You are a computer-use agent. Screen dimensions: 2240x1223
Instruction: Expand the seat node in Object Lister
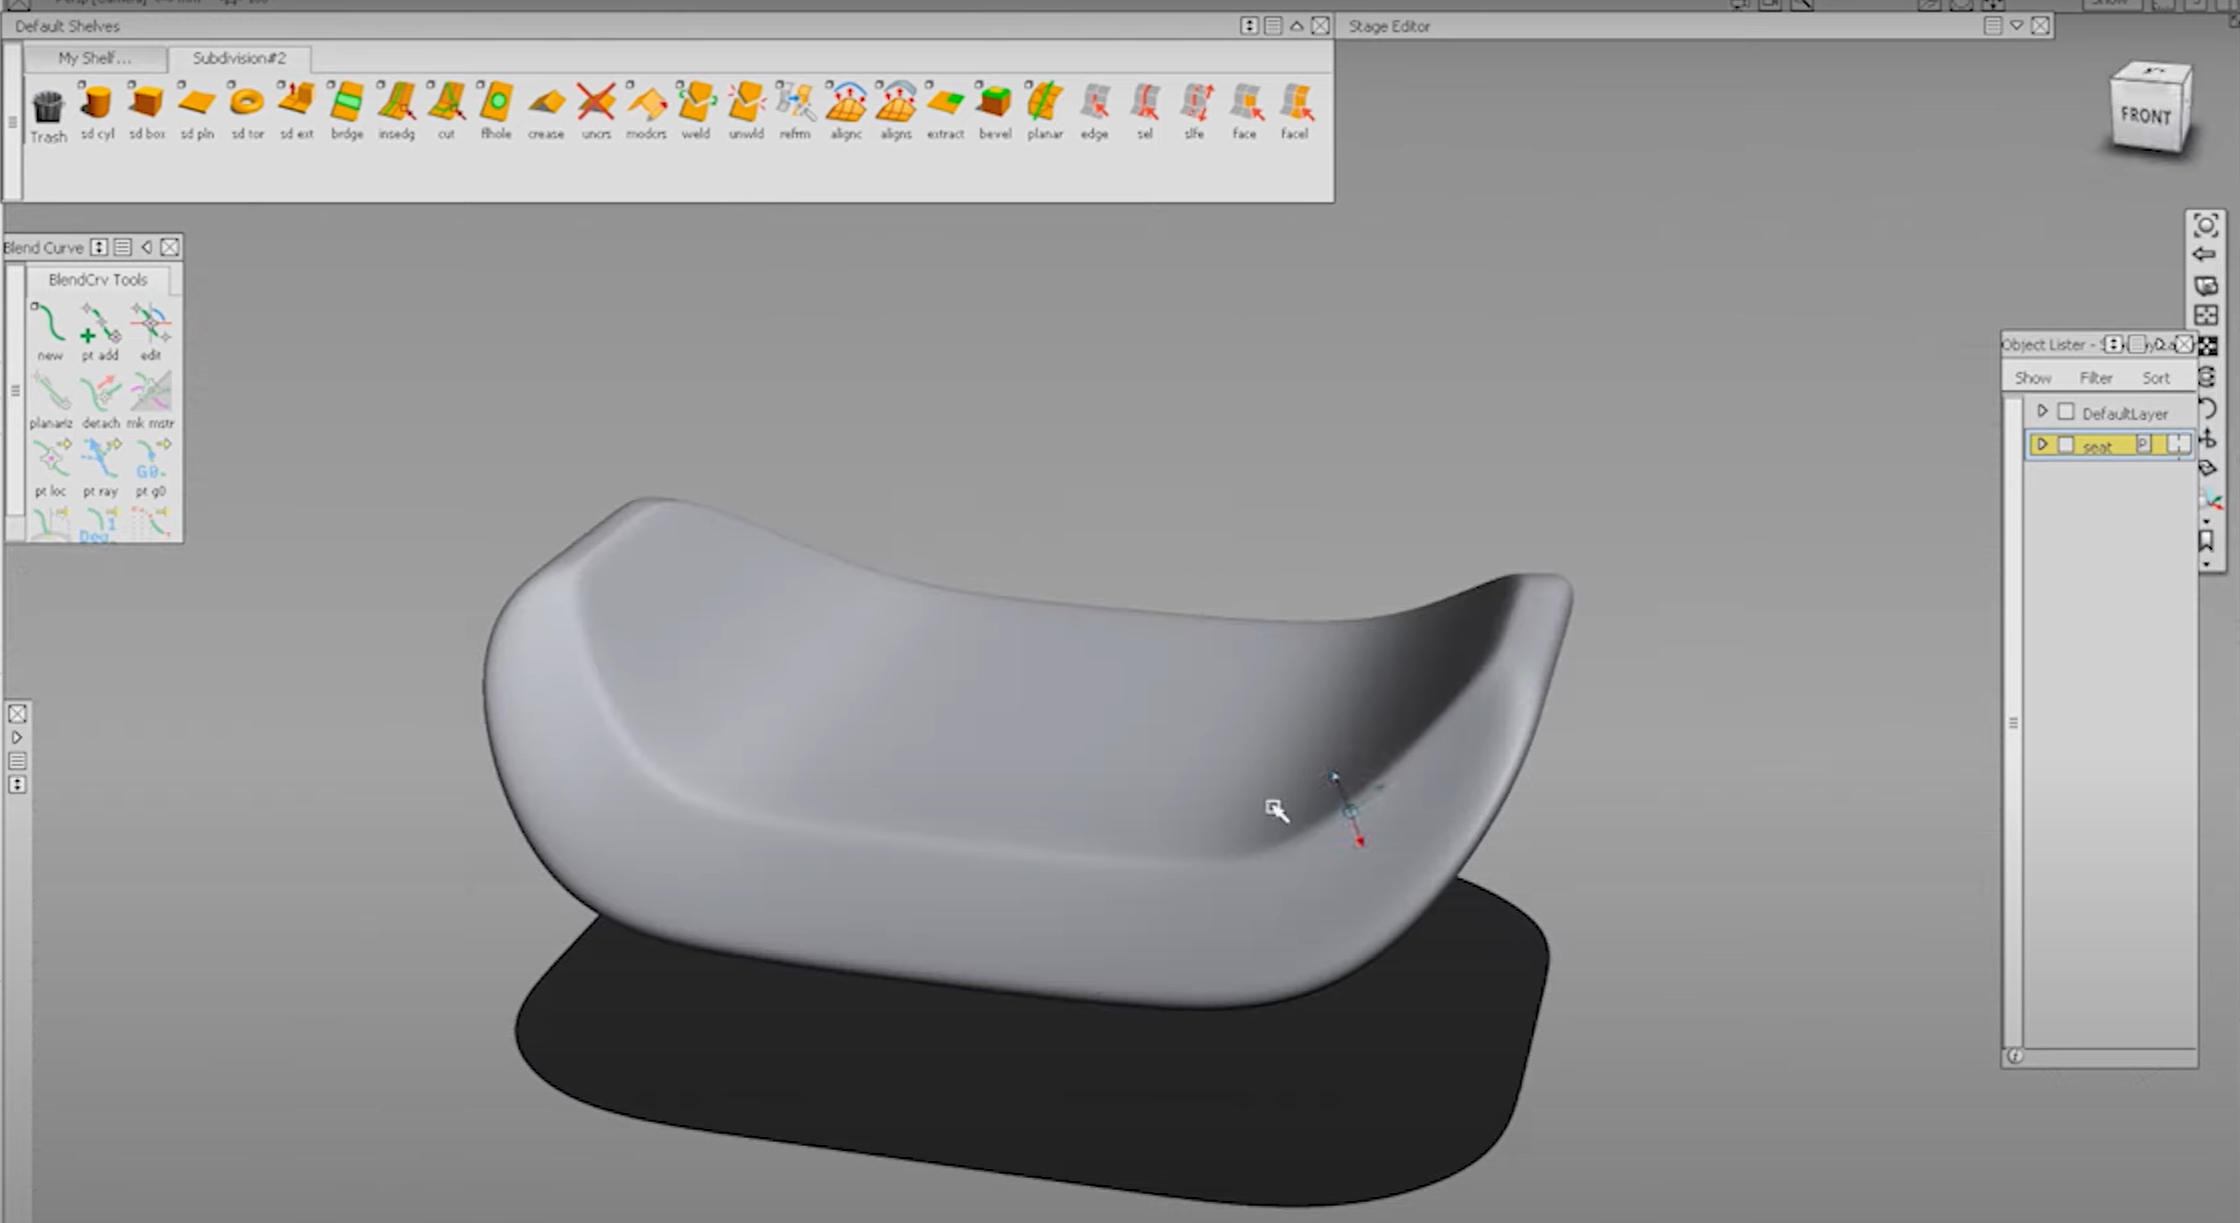[2042, 446]
